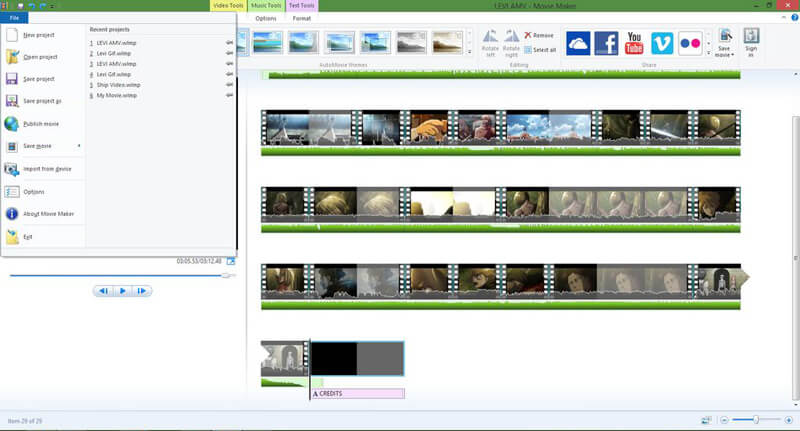Step to the next frame
This screenshot has height=431, width=800.
[x=141, y=291]
